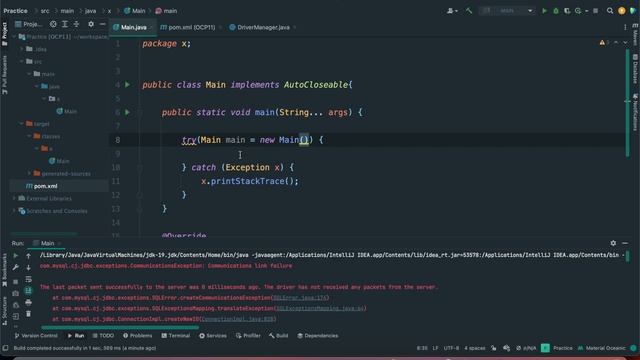Open the Dependencies tool tab
The height and width of the screenshot is (360, 640).
318,336
